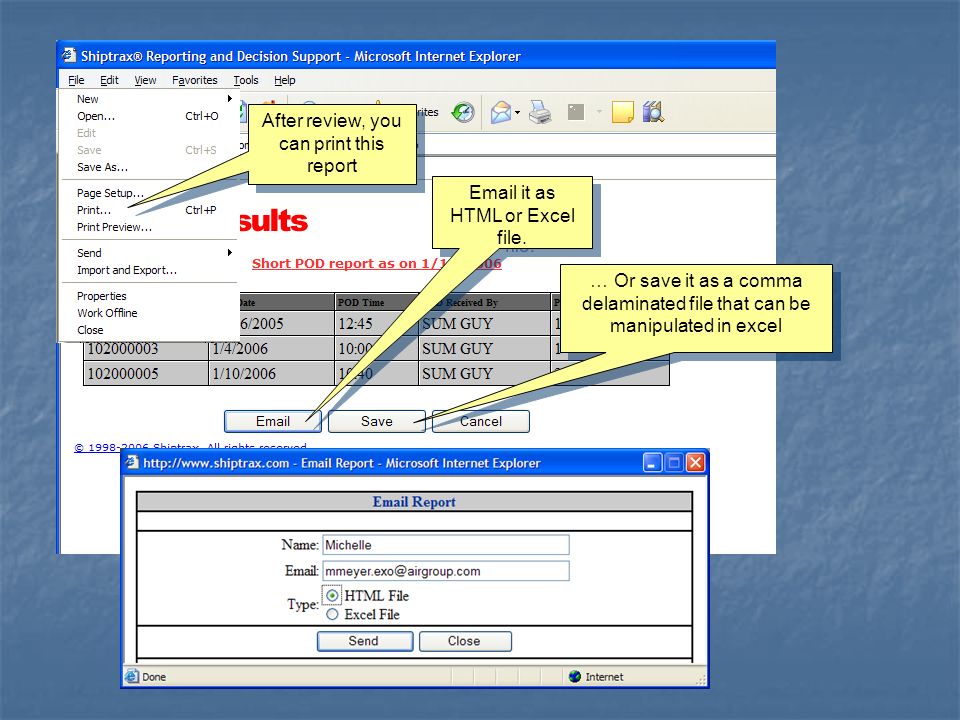Choose Close at bottom of File menu
Image resolution: width=960 pixels, height=720 pixels.
click(x=149, y=330)
